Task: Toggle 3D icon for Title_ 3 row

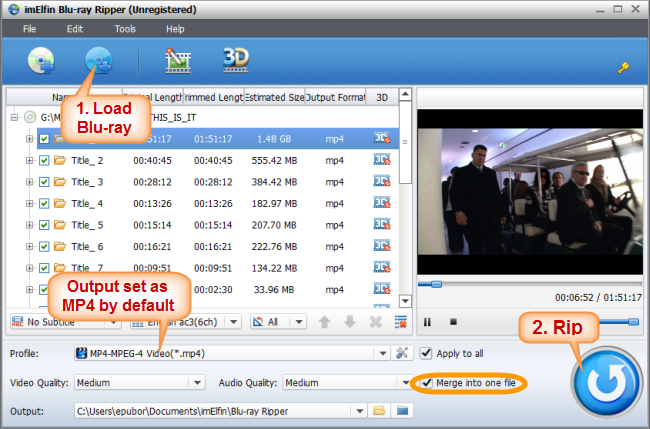Action: 382,181
